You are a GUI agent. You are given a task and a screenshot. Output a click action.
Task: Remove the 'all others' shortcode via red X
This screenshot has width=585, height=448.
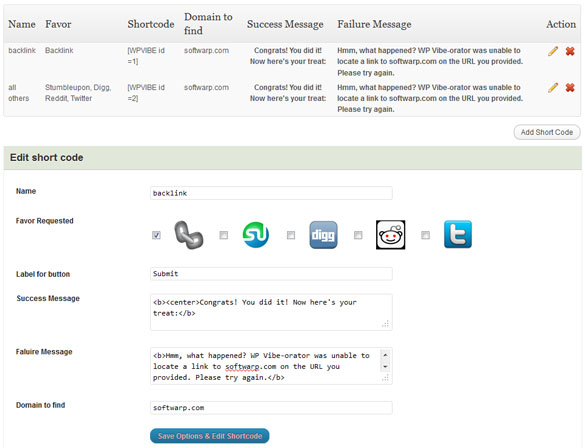click(x=570, y=88)
